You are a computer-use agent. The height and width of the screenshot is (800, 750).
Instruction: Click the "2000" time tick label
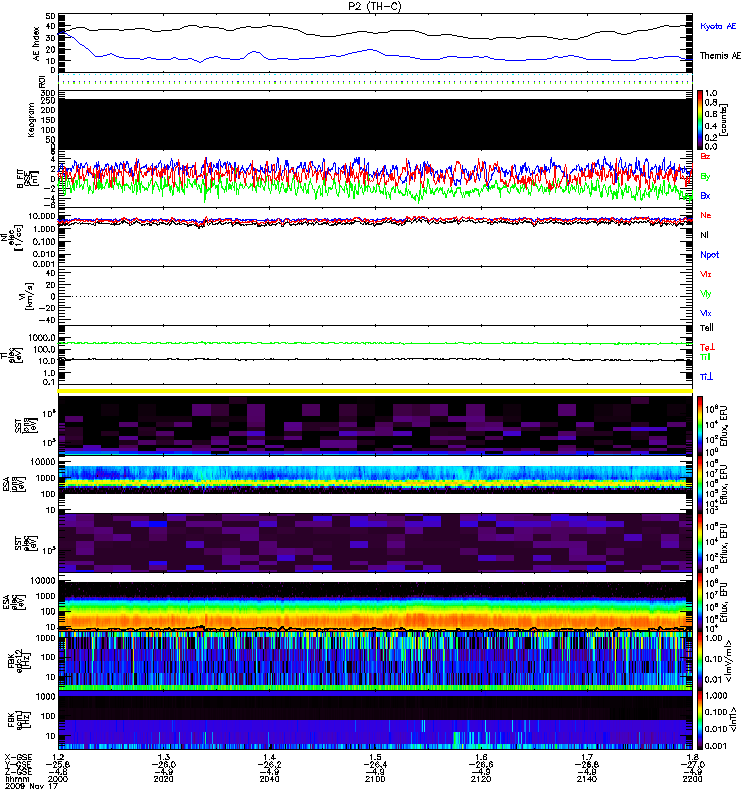[x=58, y=779]
